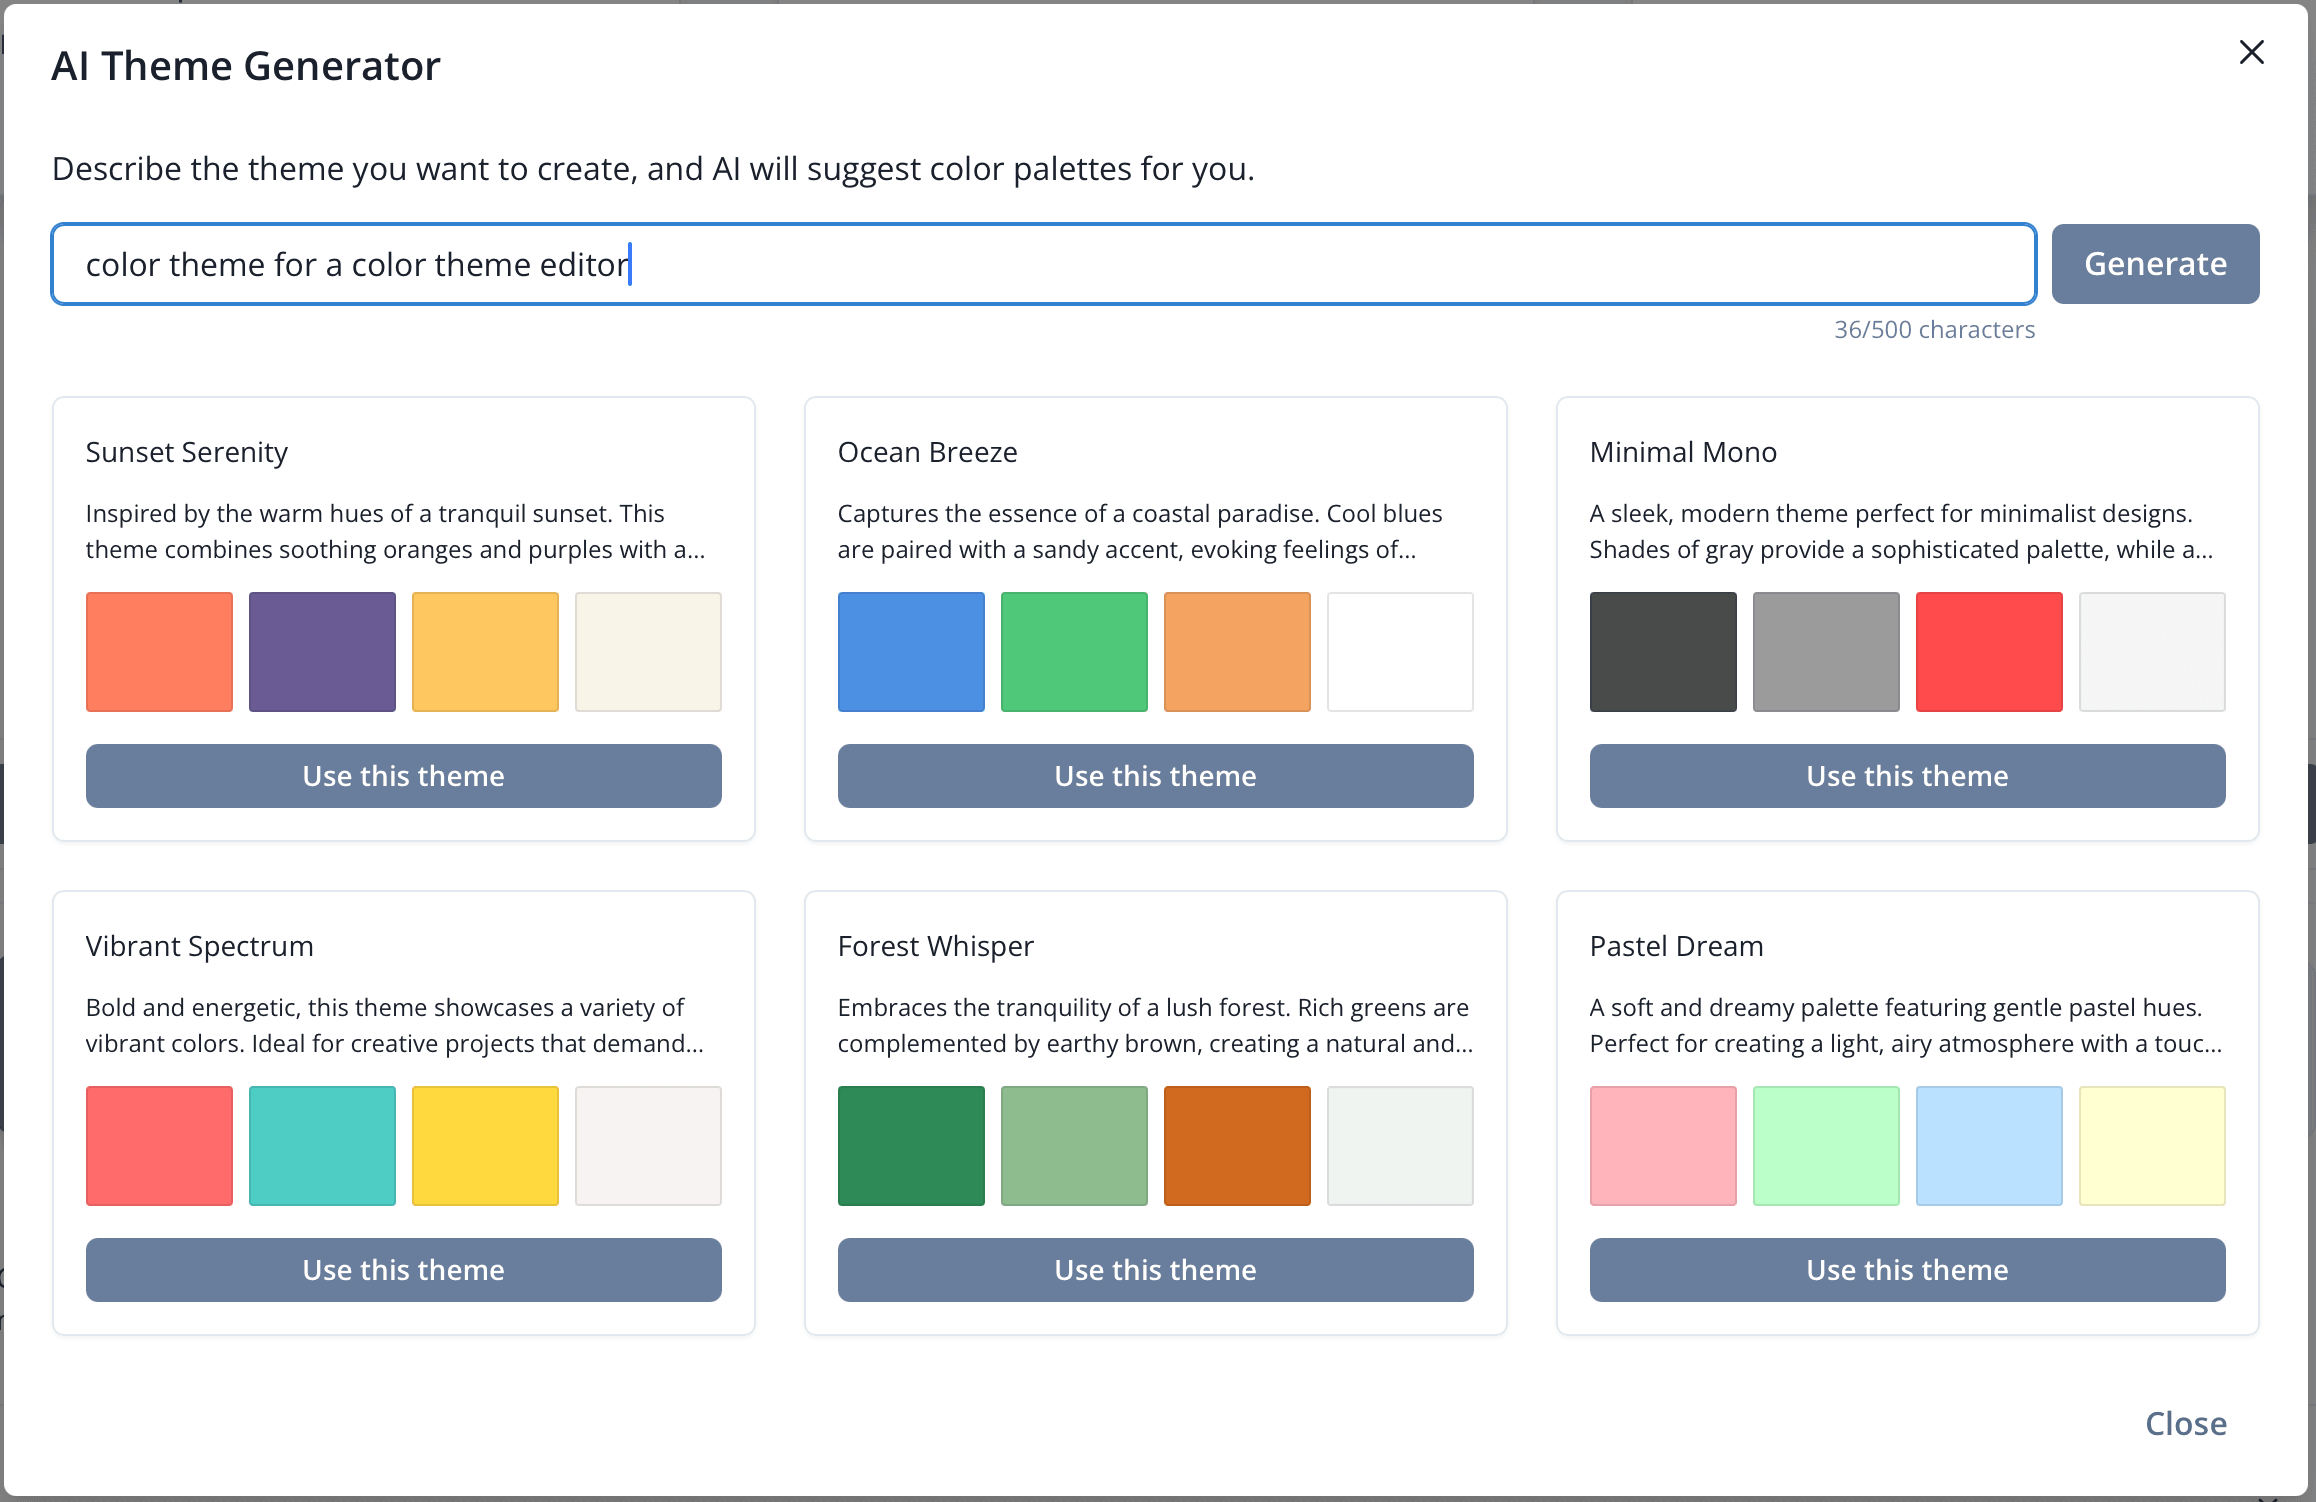2316x1502 pixels.
Task: Click the theme description text field
Action: click(x=1043, y=264)
